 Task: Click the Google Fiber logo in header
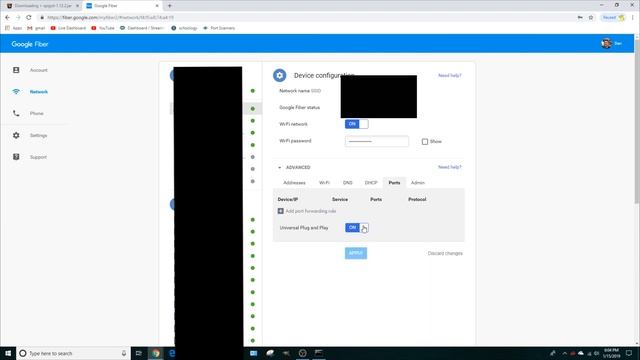tap(30, 44)
